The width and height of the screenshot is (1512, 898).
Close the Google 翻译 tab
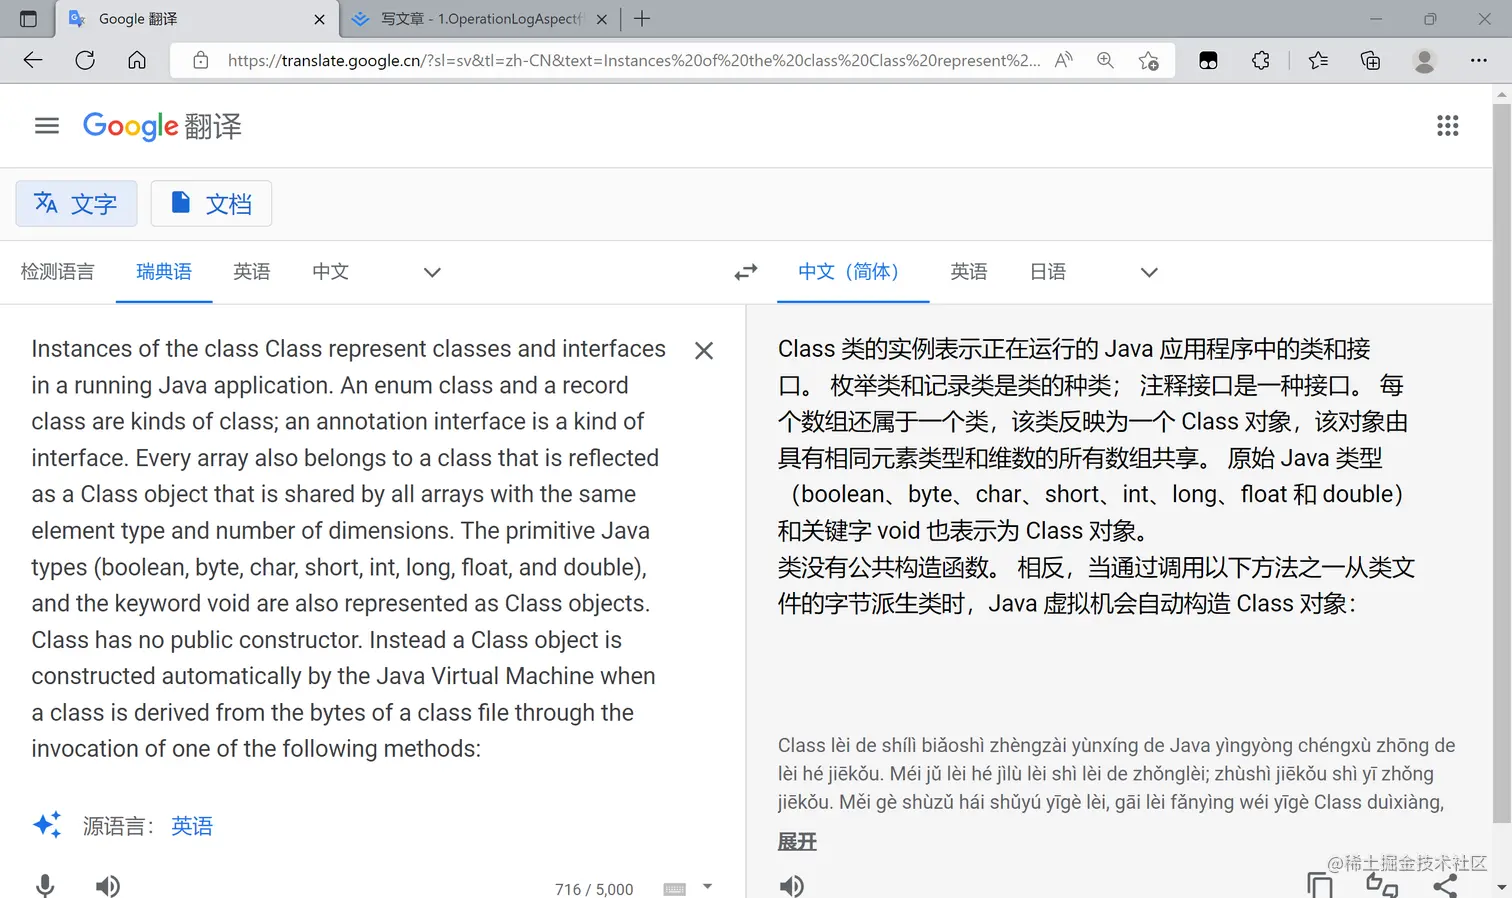(319, 19)
